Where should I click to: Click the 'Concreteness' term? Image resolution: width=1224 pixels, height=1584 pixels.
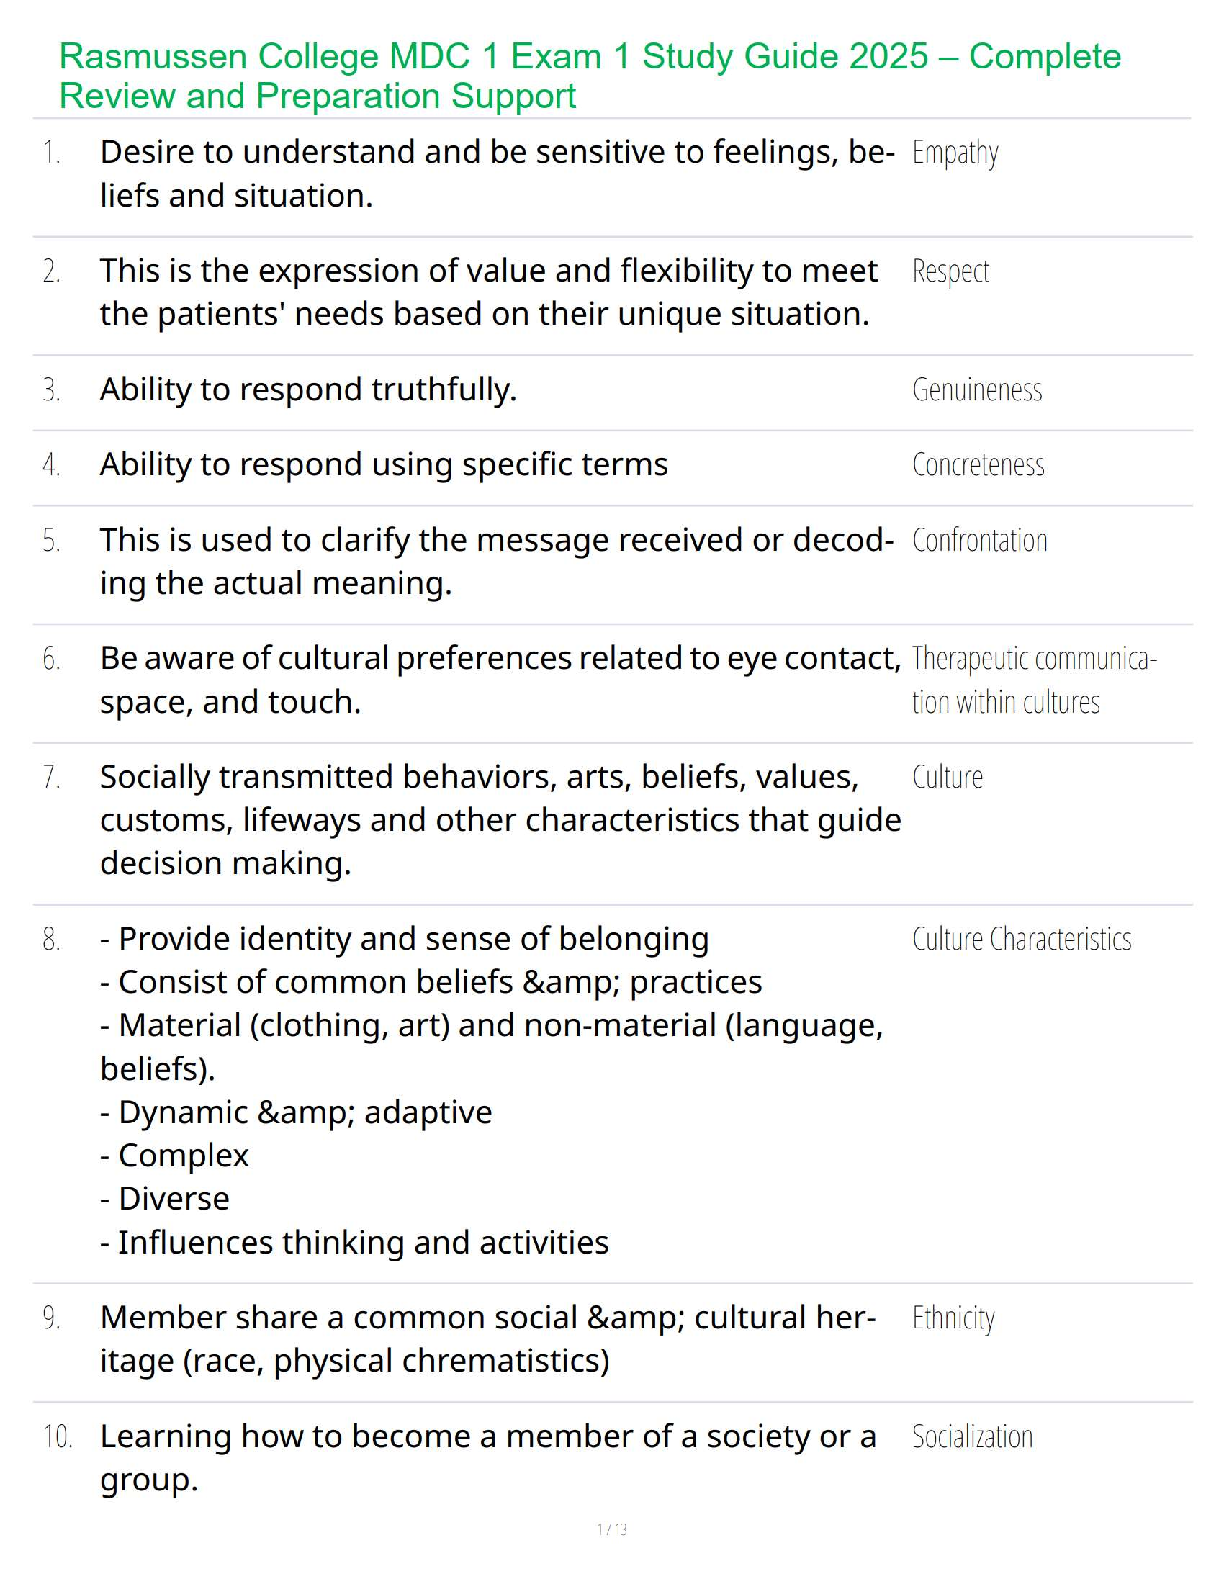(x=978, y=465)
